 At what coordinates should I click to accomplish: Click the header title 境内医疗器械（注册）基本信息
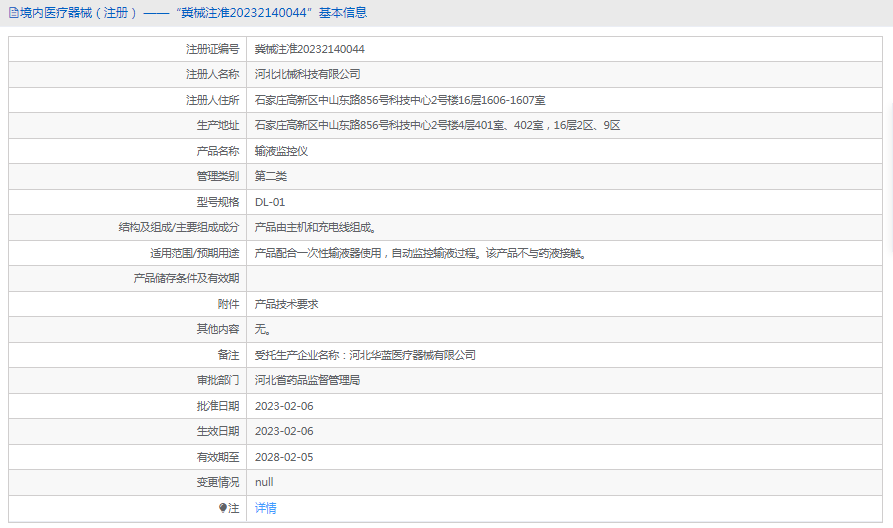tap(194, 13)
